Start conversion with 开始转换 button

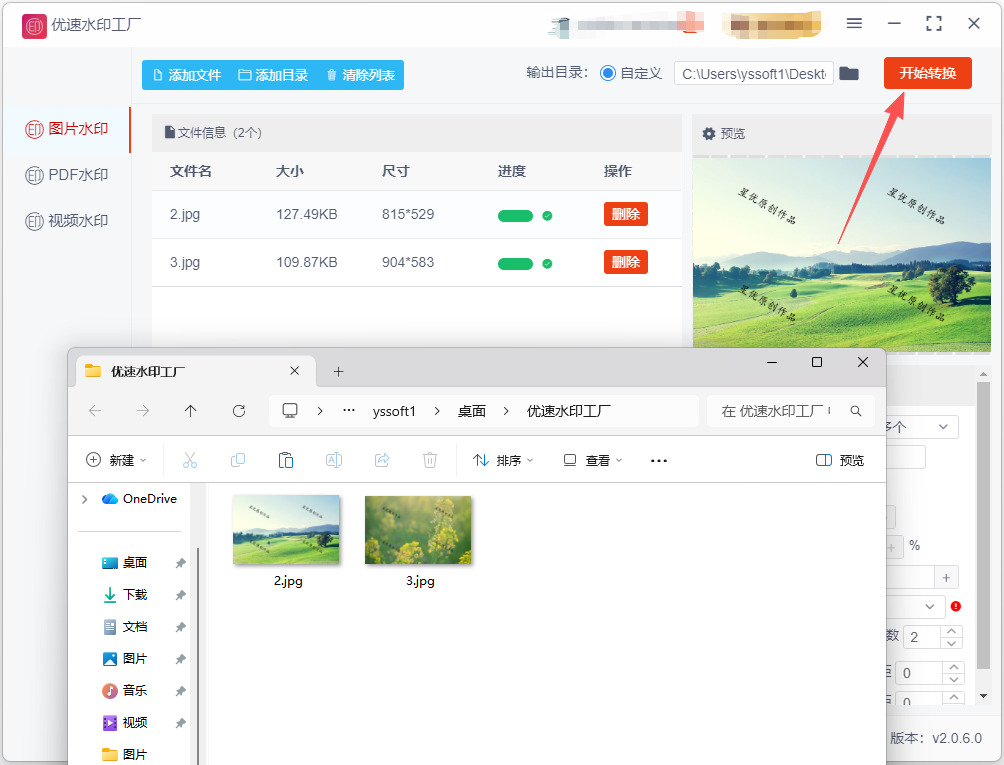pyautogui.click(x=927, y=73)
